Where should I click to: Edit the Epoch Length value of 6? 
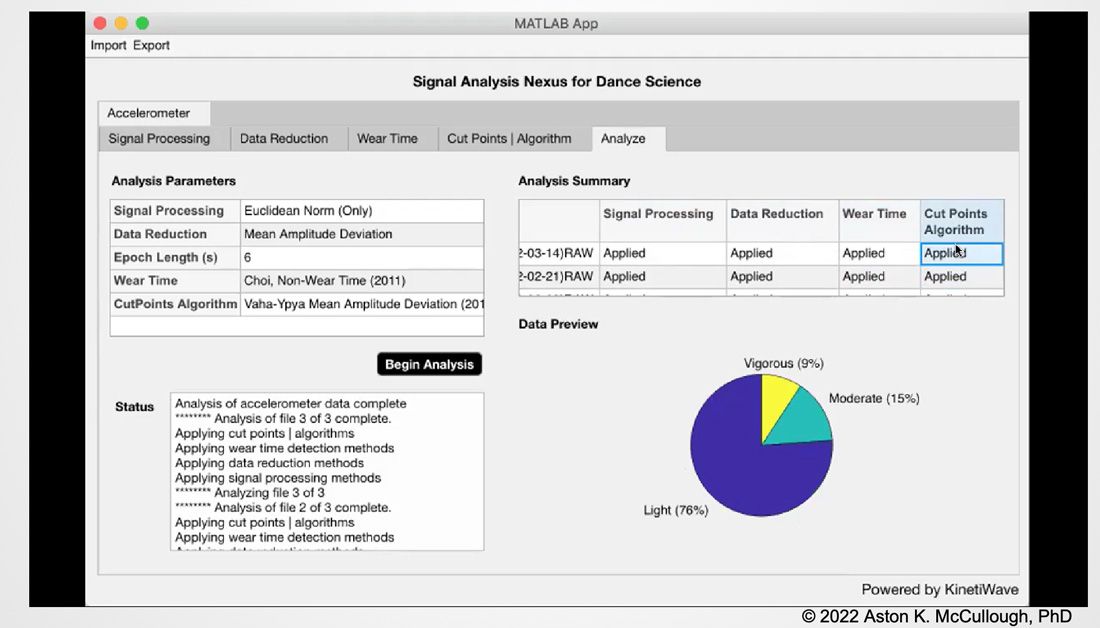click(362, 257)
